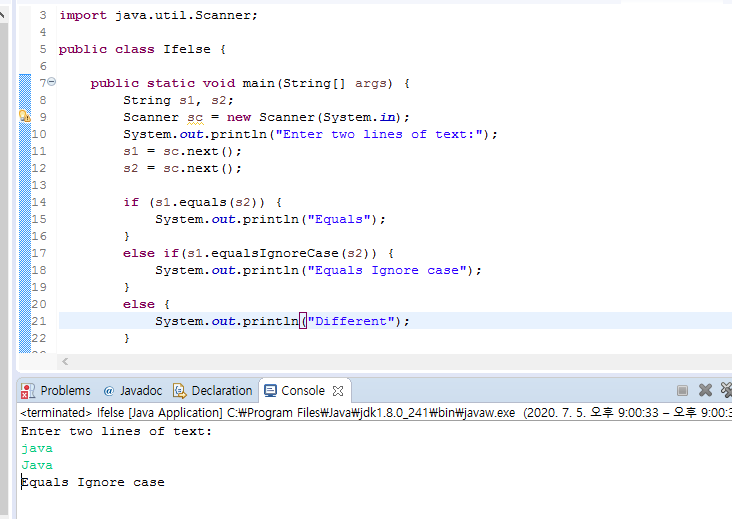Click capitalized 'Java' input in console
Viewport: 732px width, 519px height.
click(37, 465)
